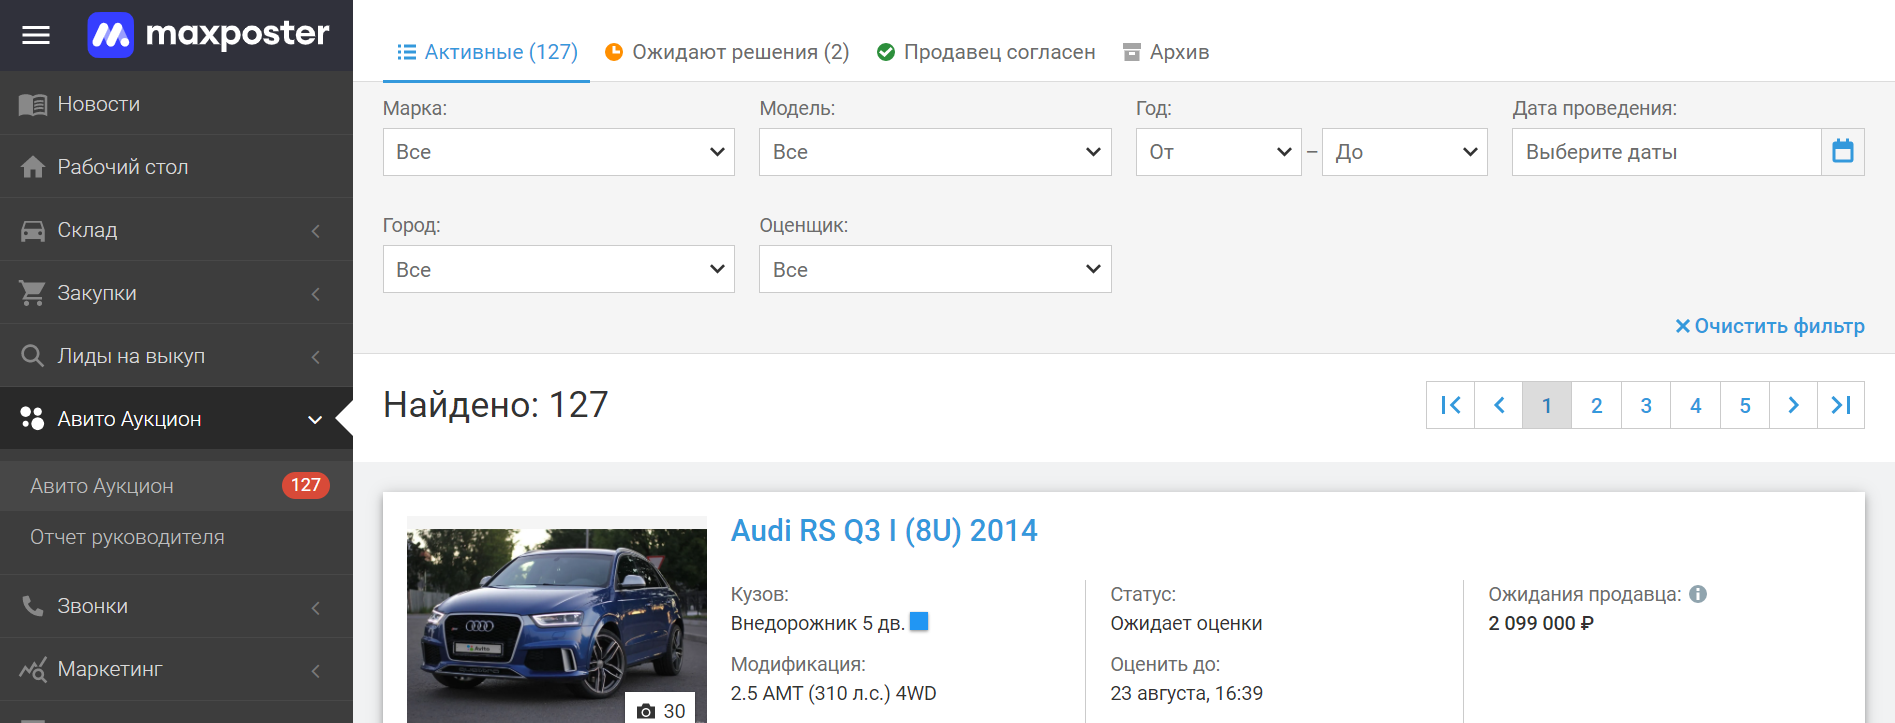Viewport: 1895px width, 723px height.
Task: Click the Лиды на выкуп magnifier icon
Action: [x=33, y=356]
